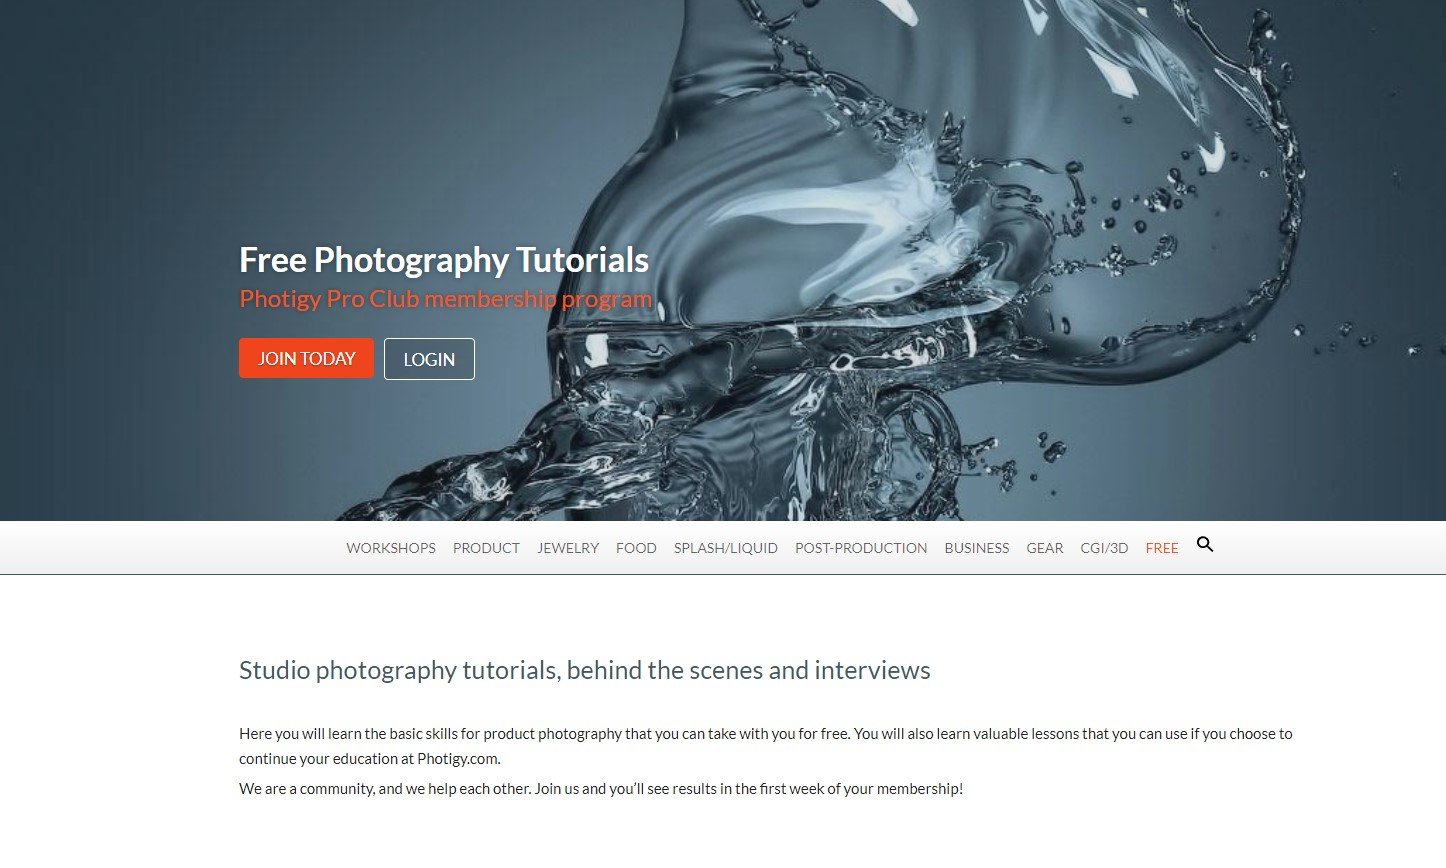
Task: Select the CGI/3D menu item
Action: click(1104, 548)
